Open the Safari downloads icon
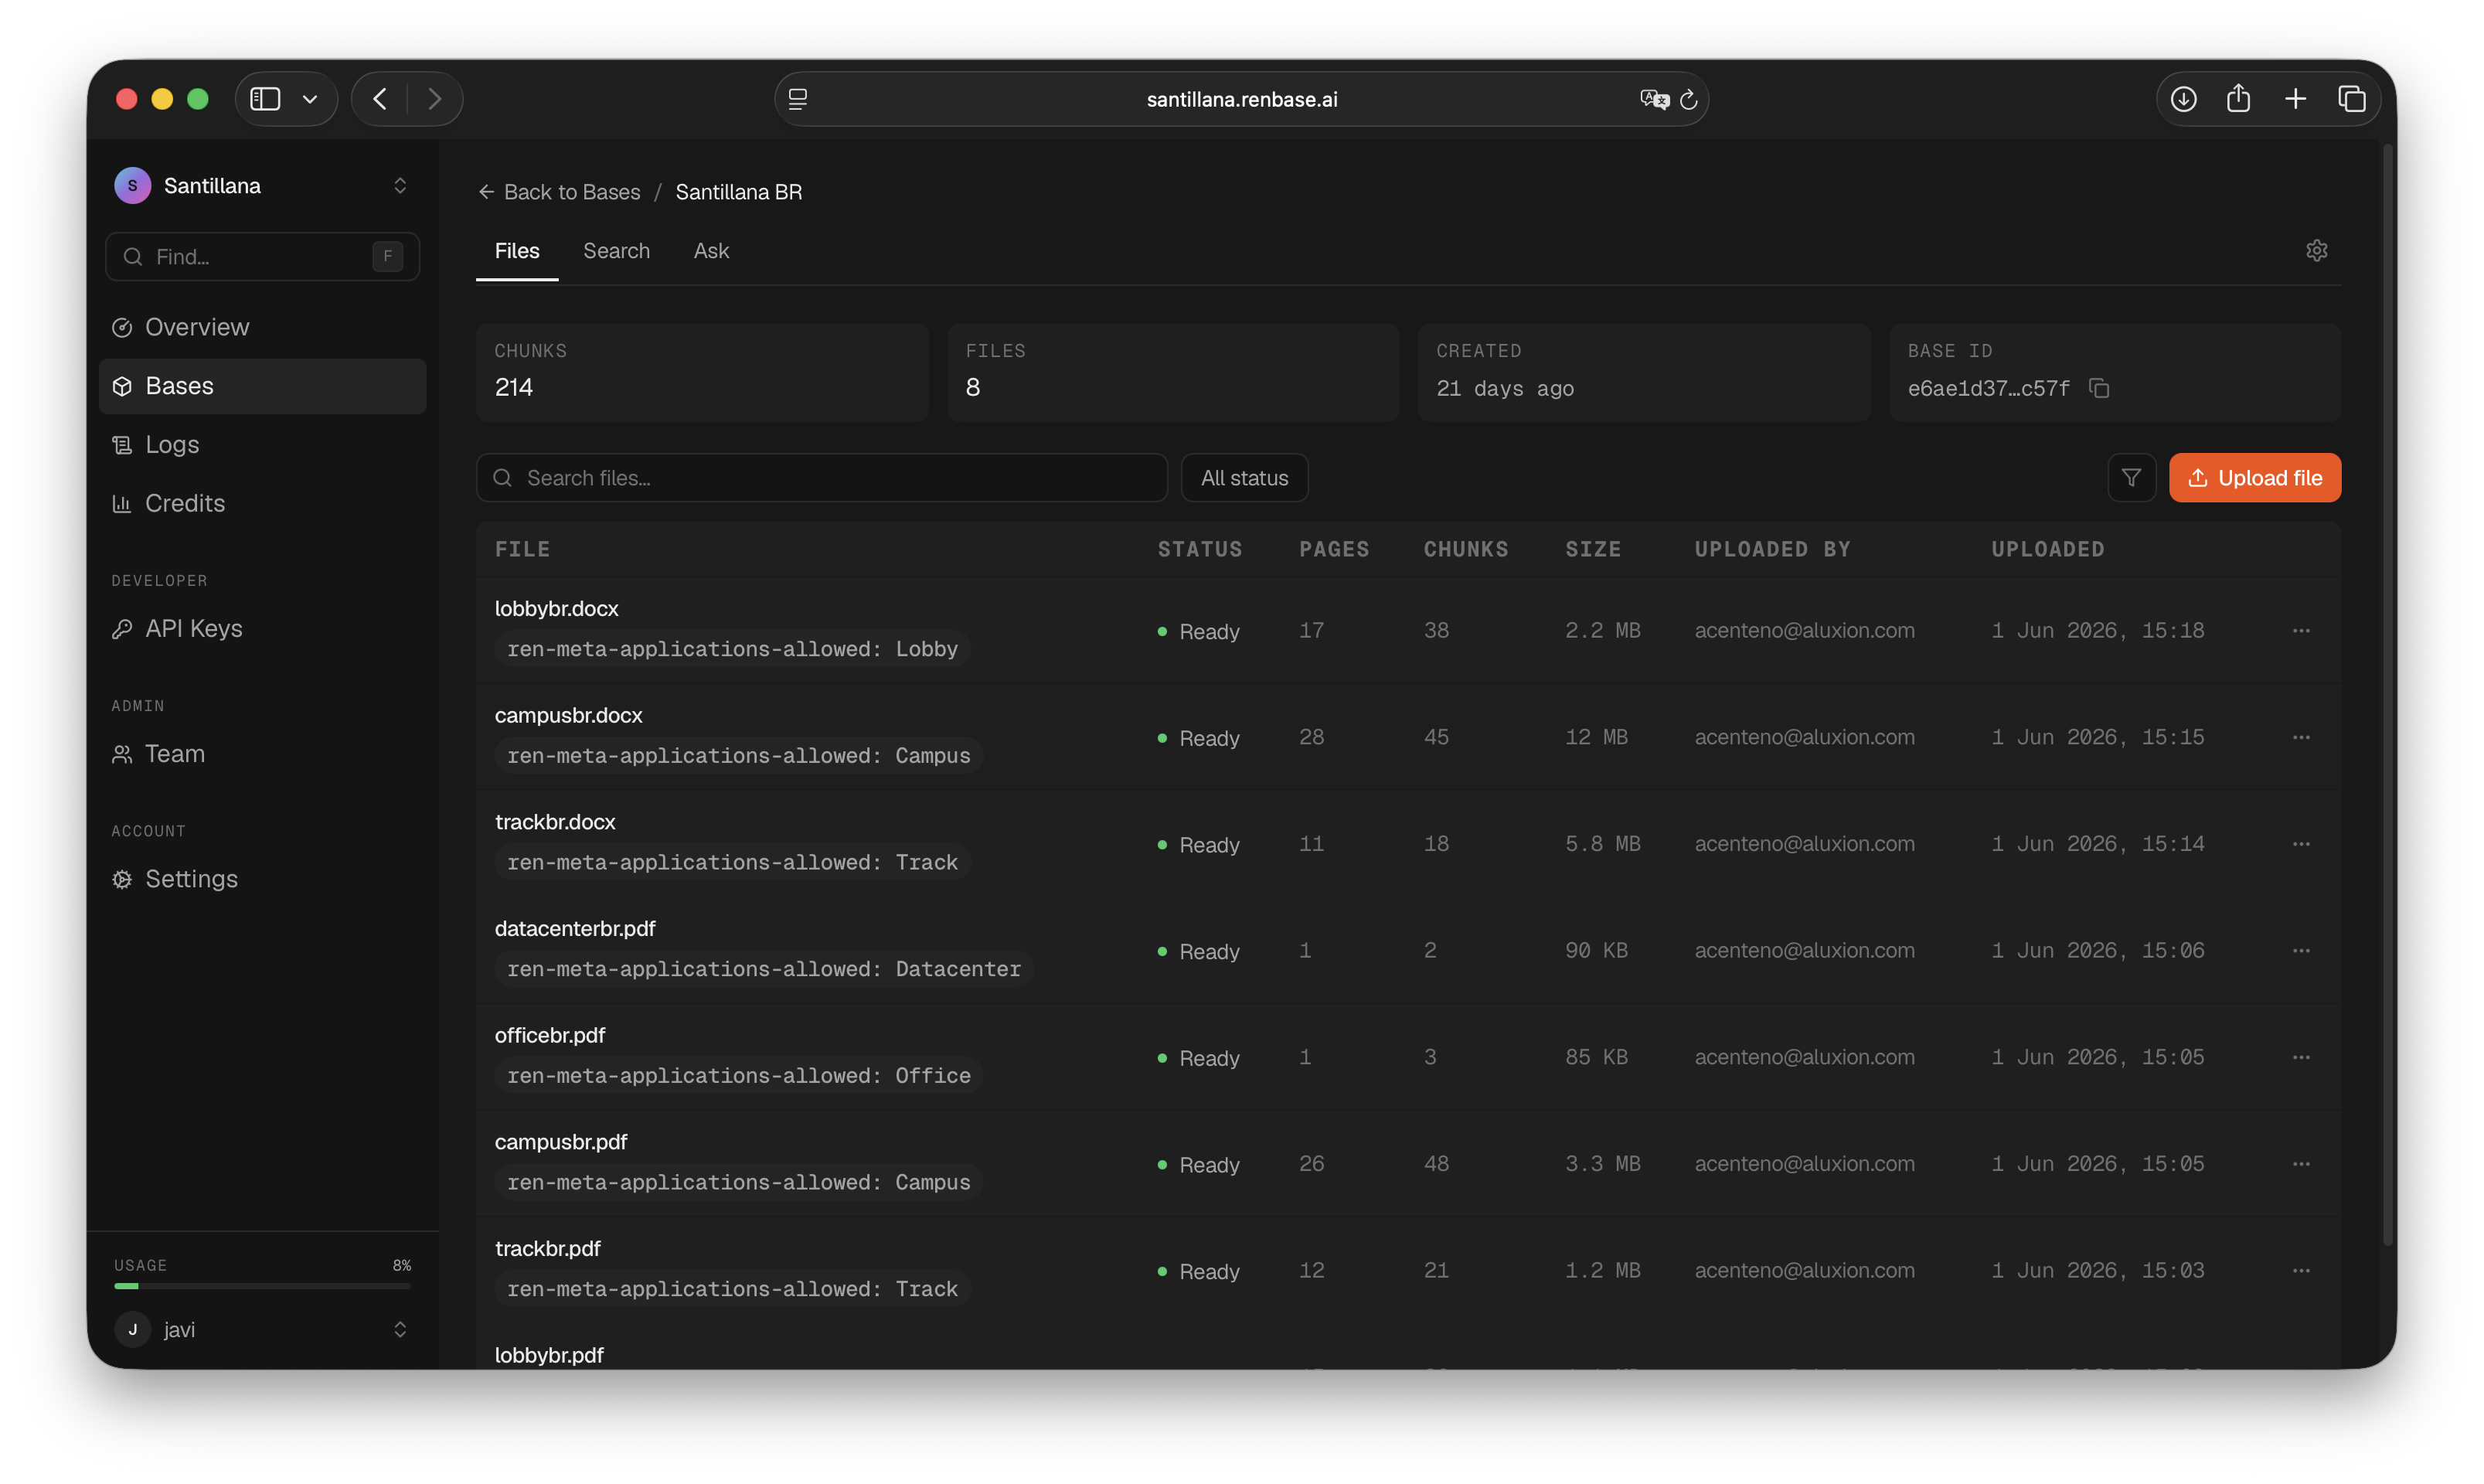2484x1484 pixels. [x=2183, y=99]
